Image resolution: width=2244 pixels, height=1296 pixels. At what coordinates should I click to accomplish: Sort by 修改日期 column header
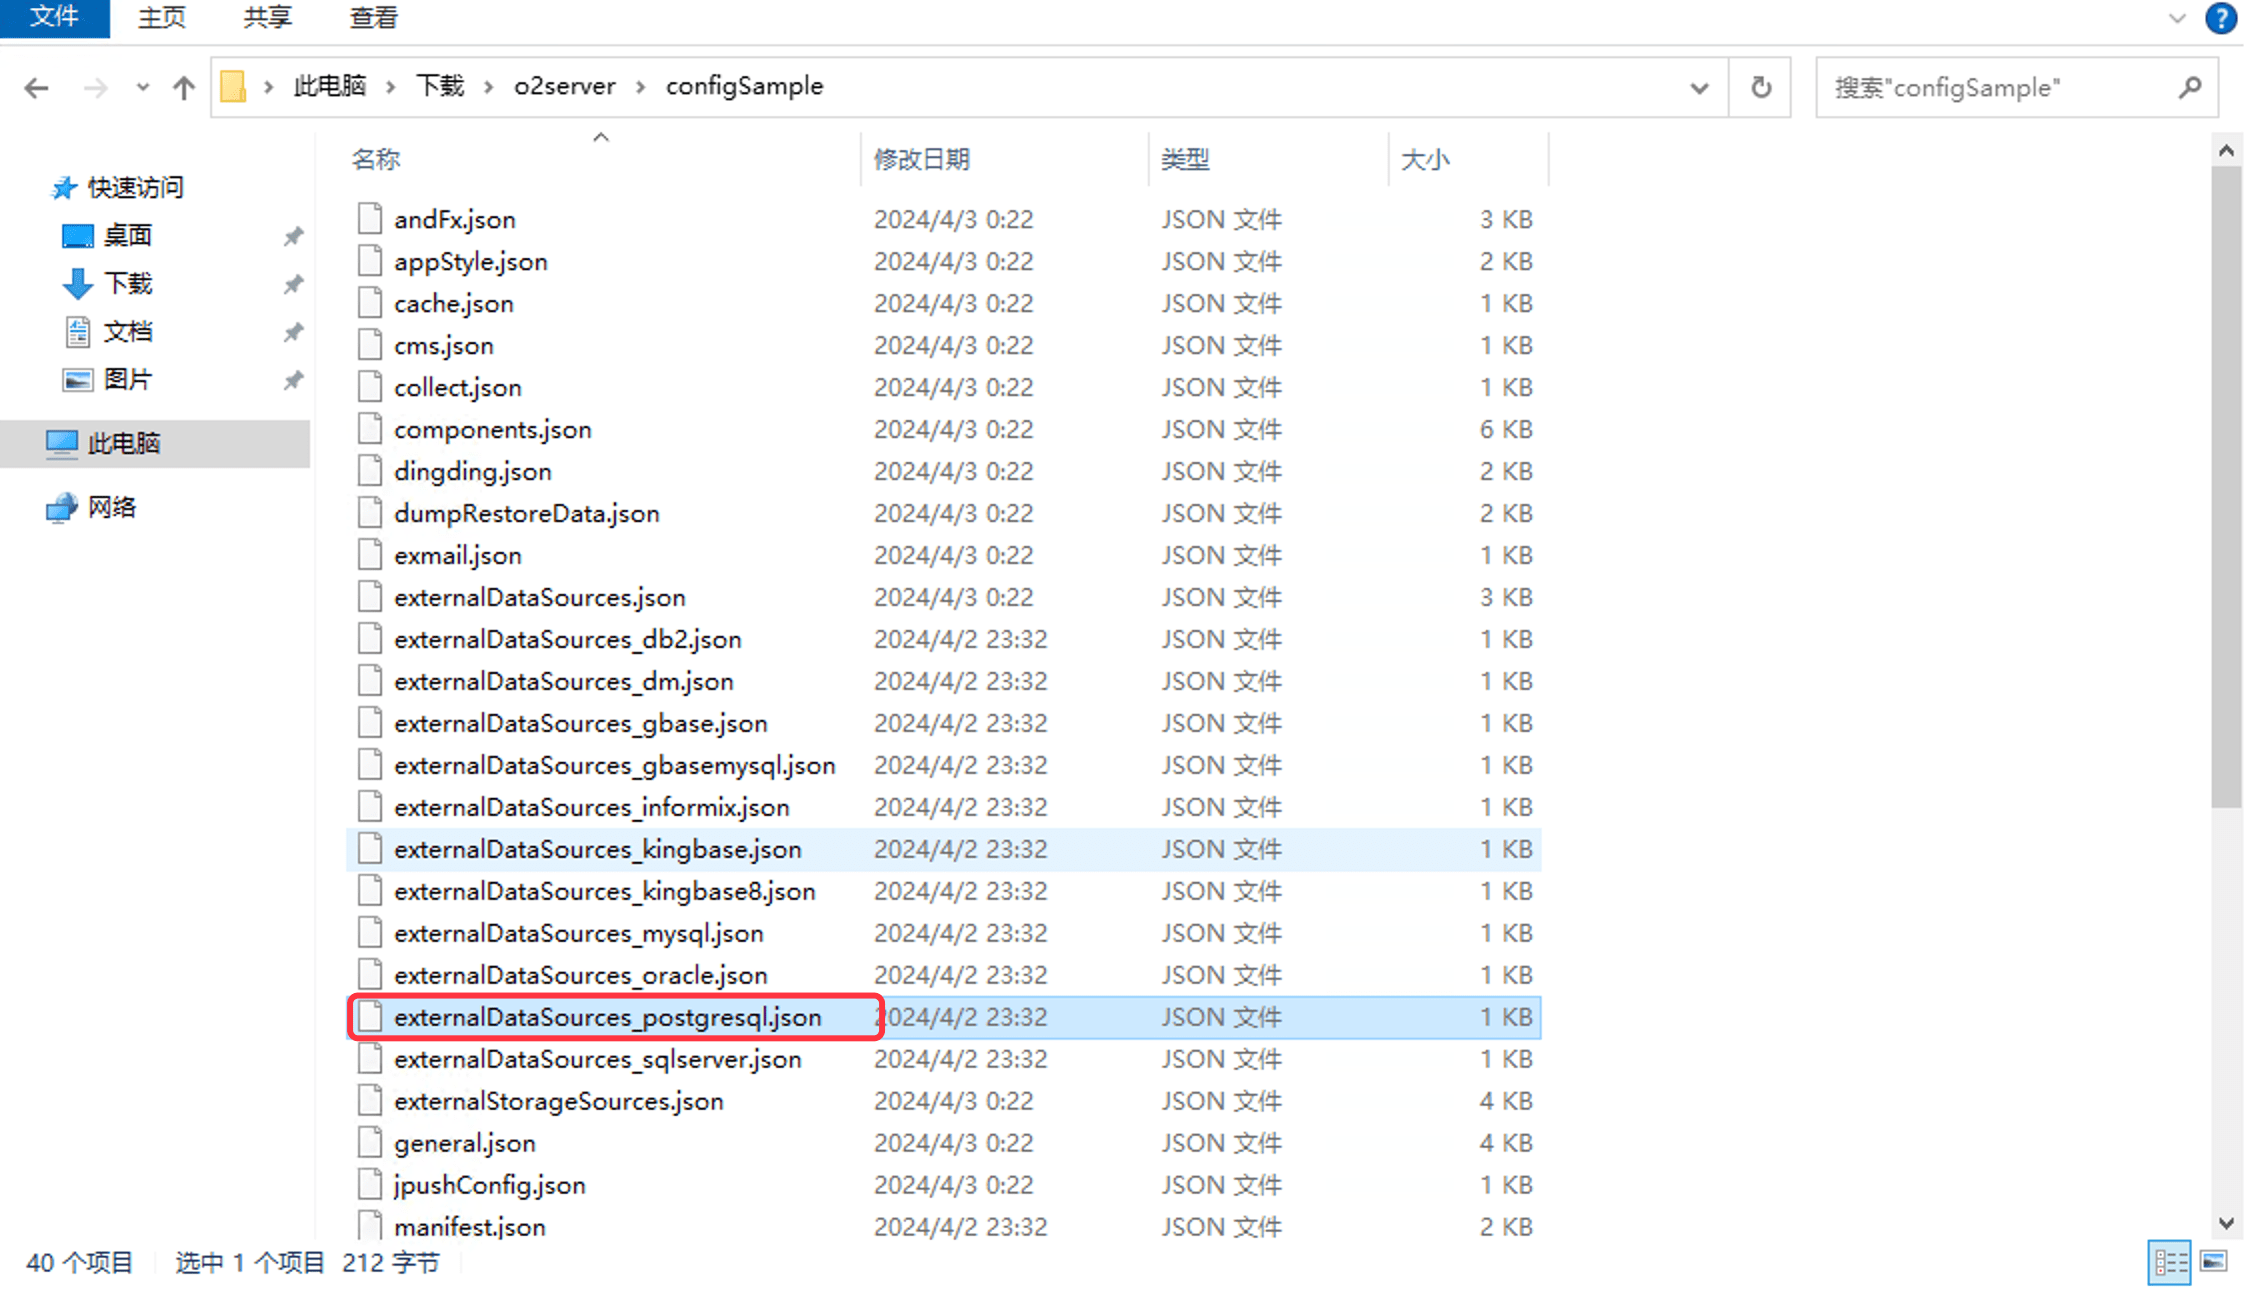(x=921, y=159)
